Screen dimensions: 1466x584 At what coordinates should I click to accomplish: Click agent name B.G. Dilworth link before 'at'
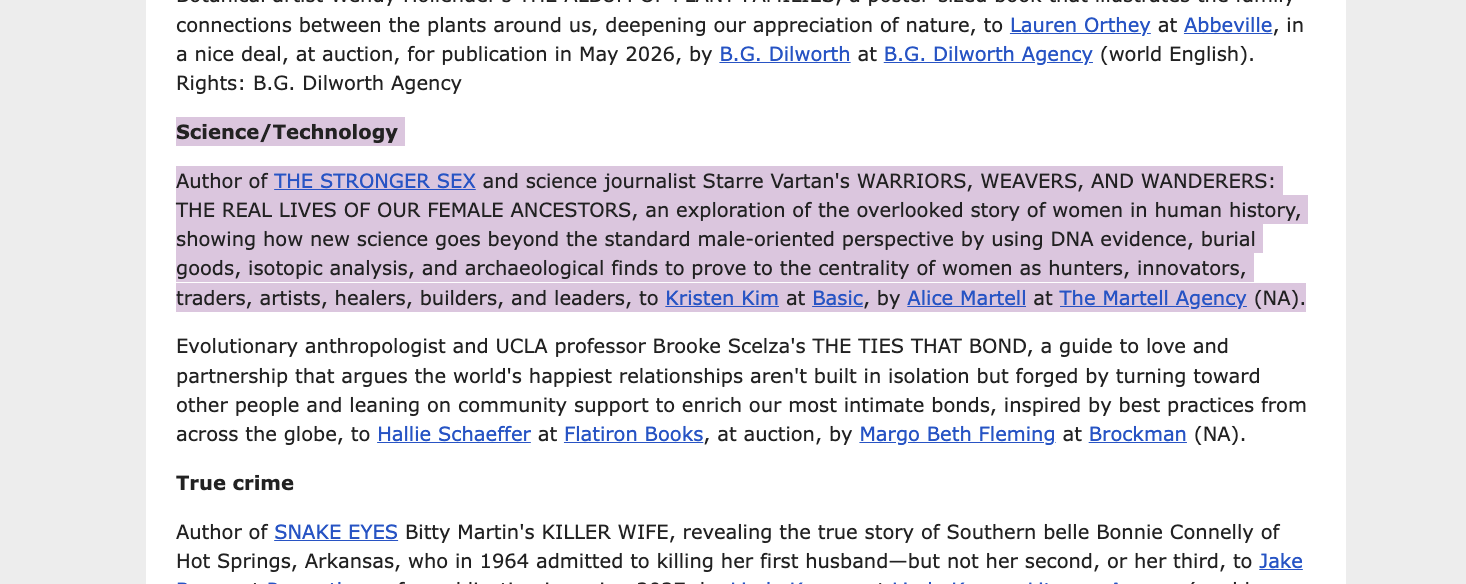[784, 54]
